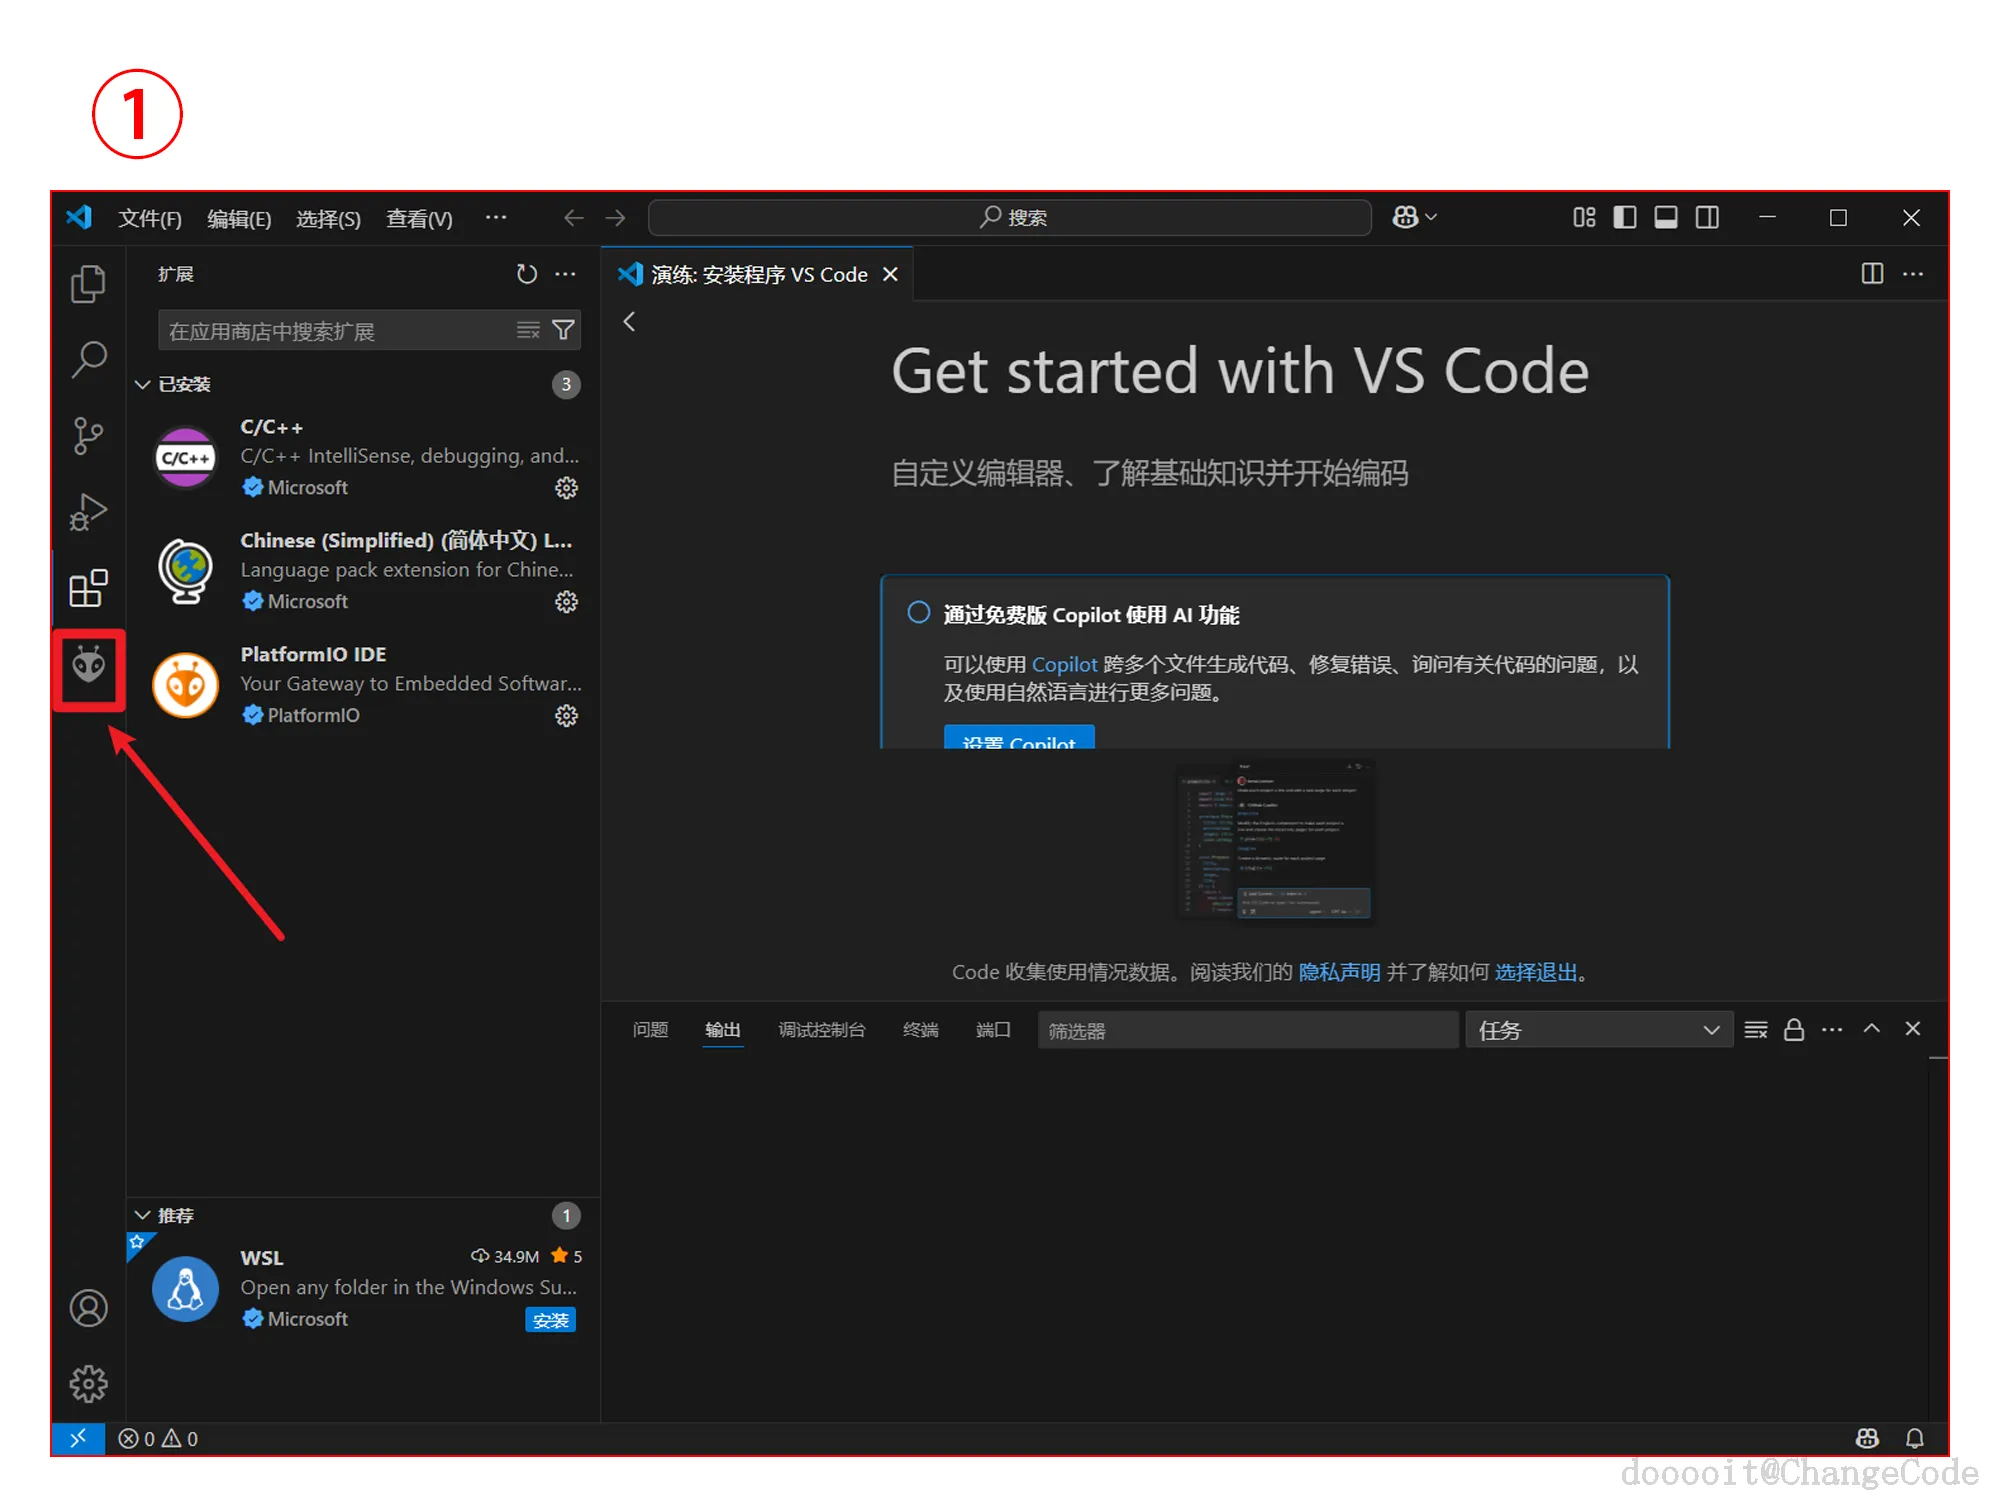Image resolution: width=2000 pixels, height=1500 pixels.
Task: Open Run and Debug view icon
Action: (x=88, y=512)
